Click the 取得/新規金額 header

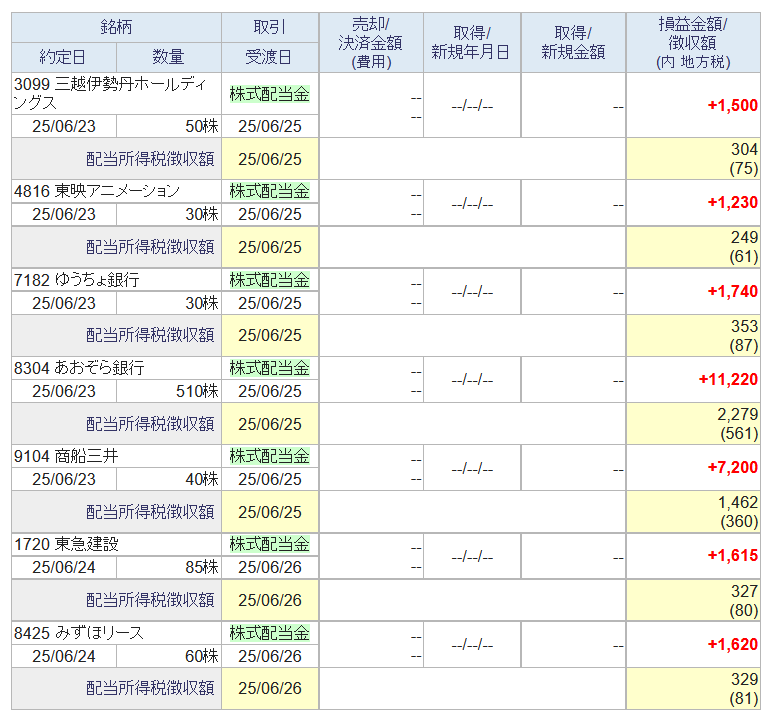coord(573,42)
